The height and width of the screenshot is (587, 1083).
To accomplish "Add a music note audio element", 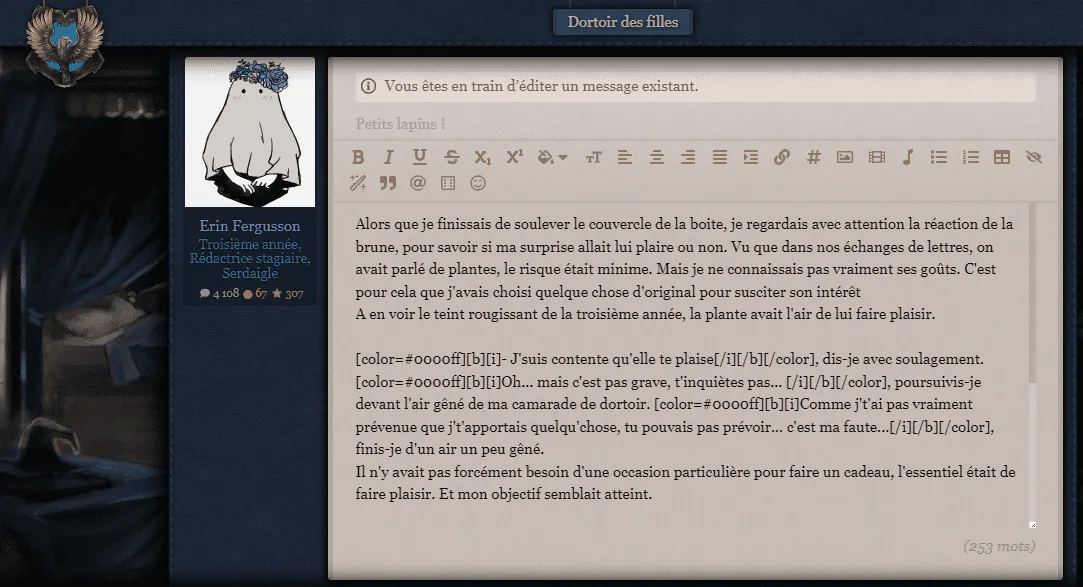I will coord(908,157).
